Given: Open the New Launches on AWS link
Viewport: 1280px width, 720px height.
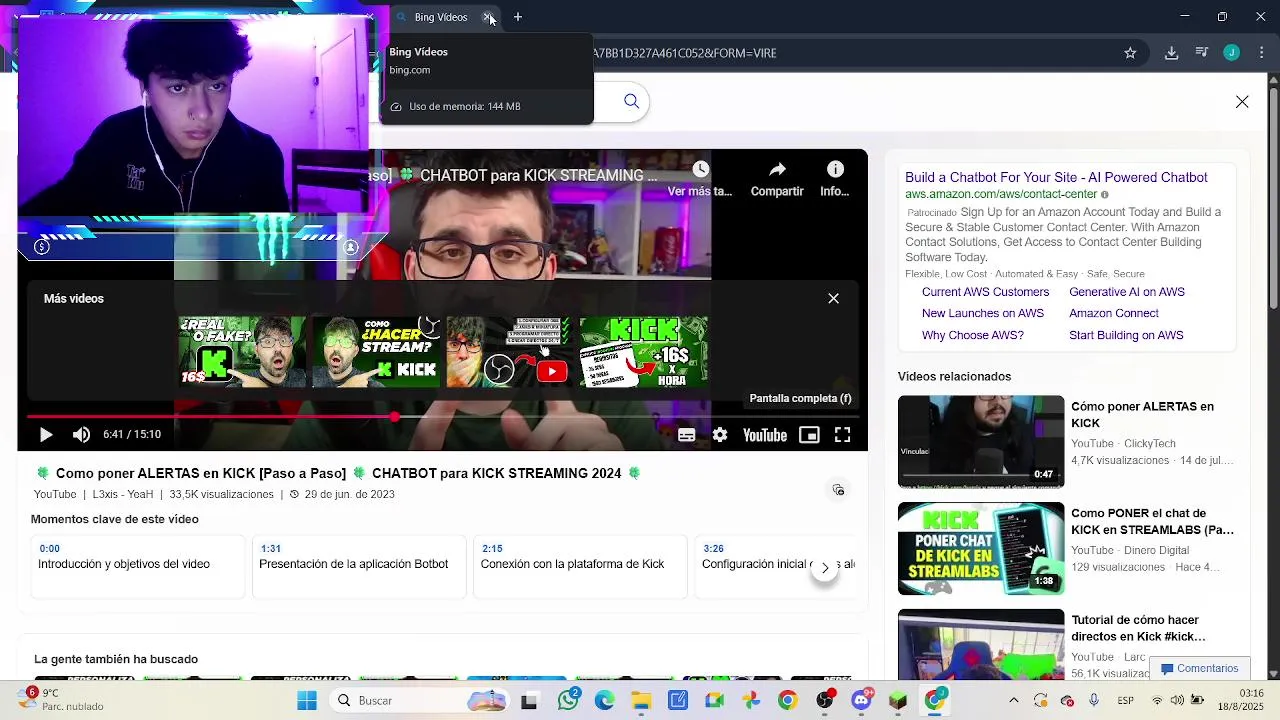Looking at the screenshot, I should (983, 313).
